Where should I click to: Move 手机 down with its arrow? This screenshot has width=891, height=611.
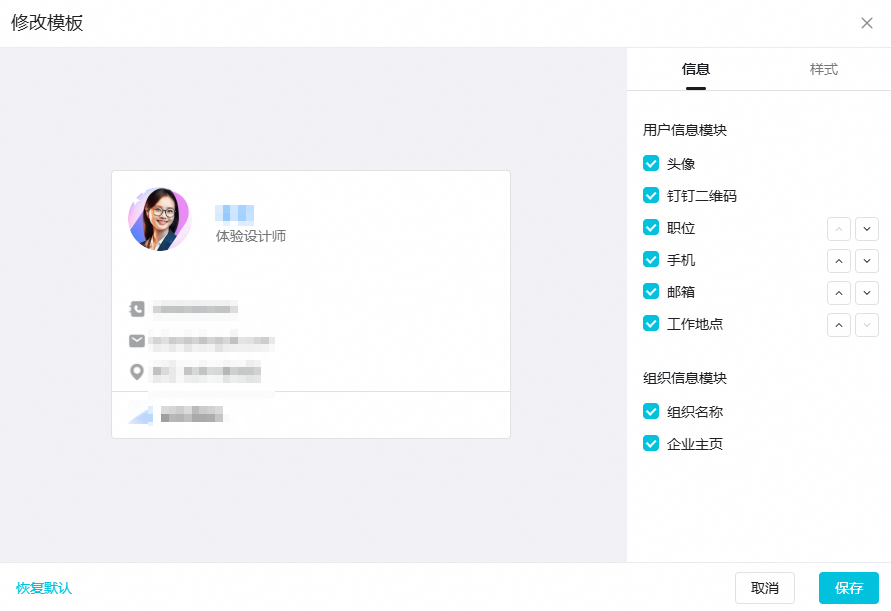click(x=867, y=261)
